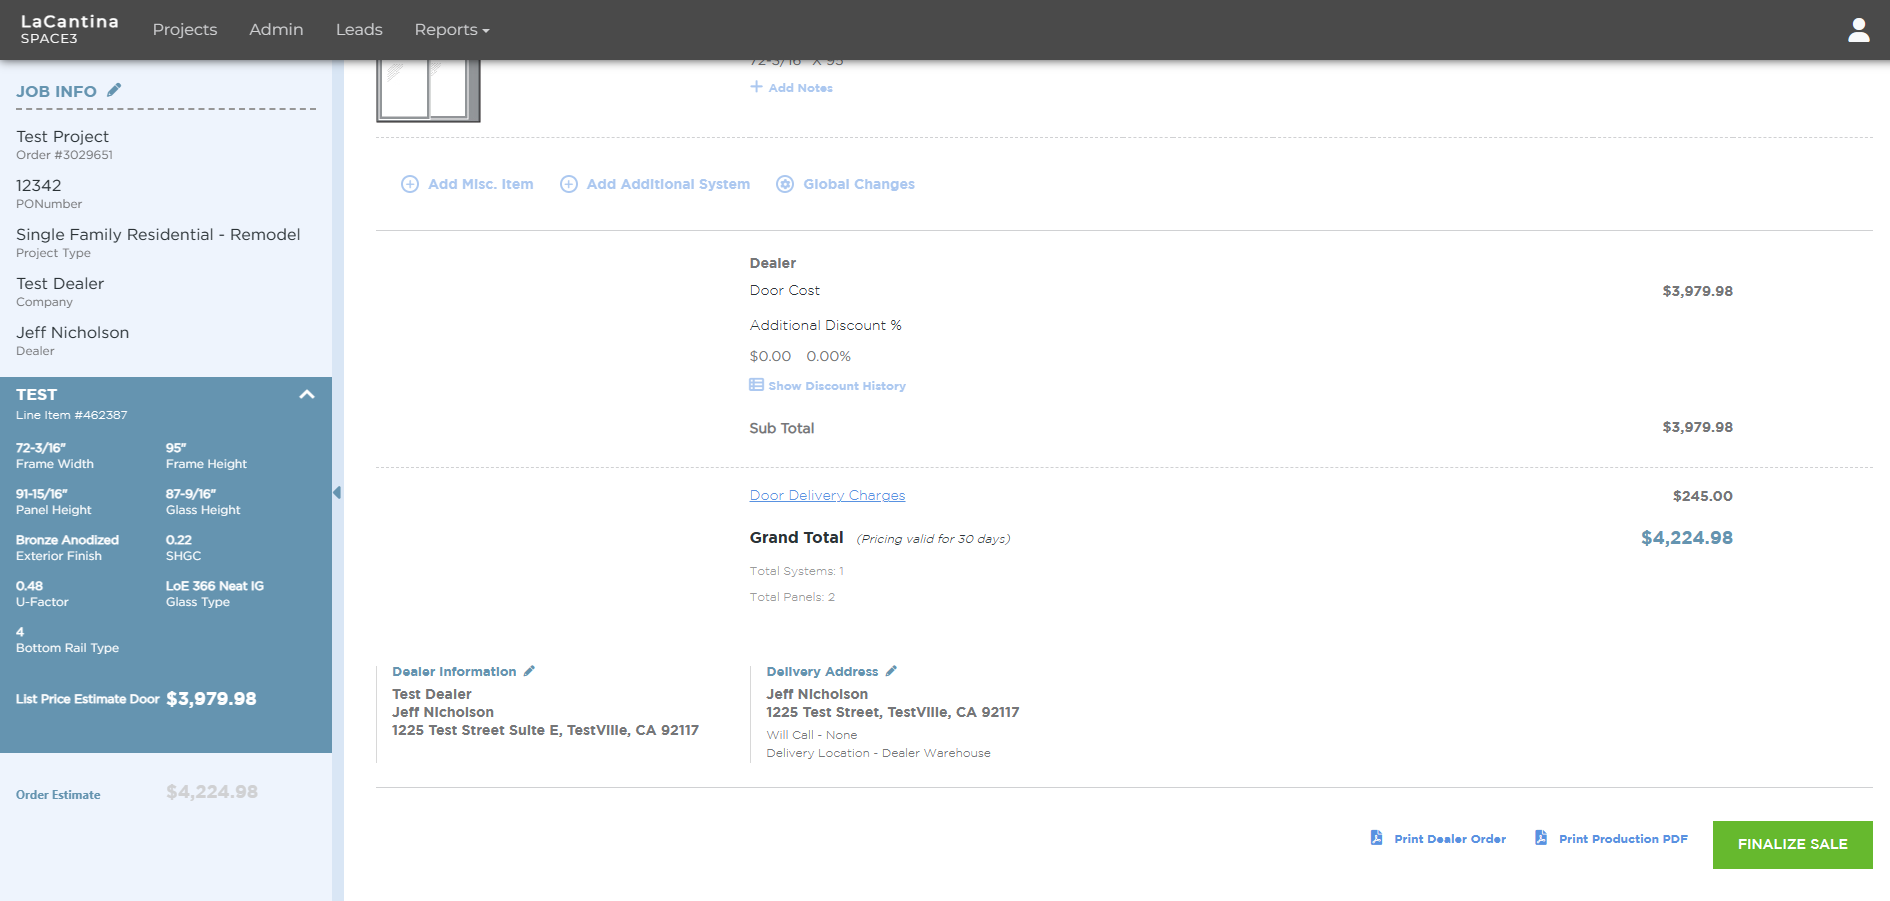
Task: Click the Add Notes plus icon
Action: (x=756, y=87)
